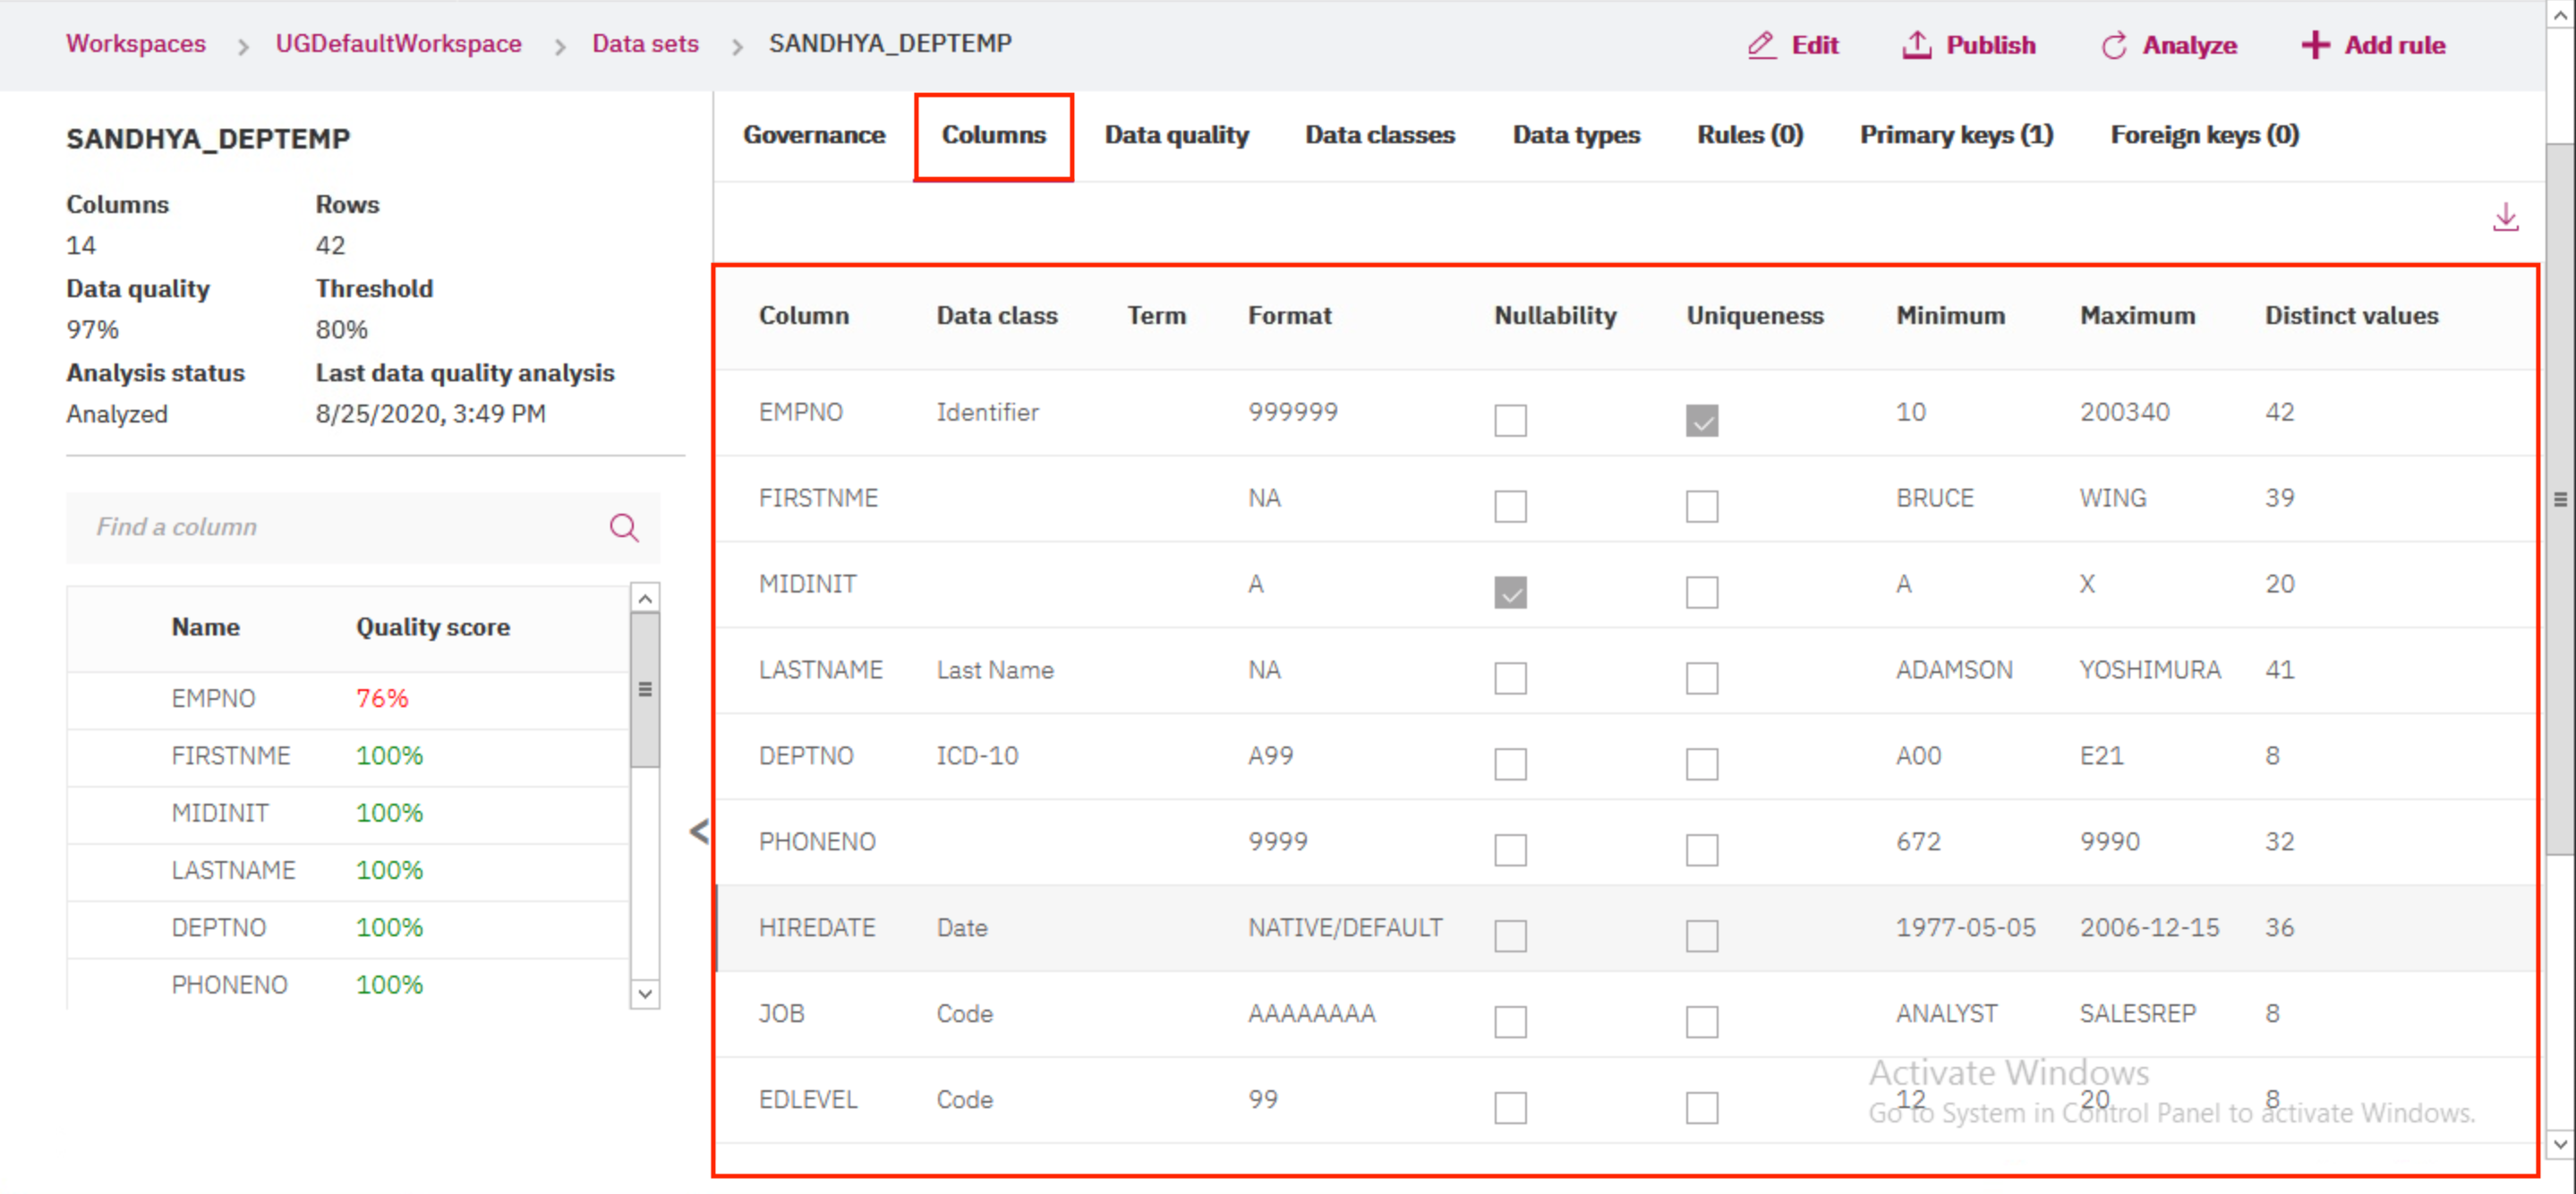Click the scroll-down arrow of the column list

[x=645, y=994]
